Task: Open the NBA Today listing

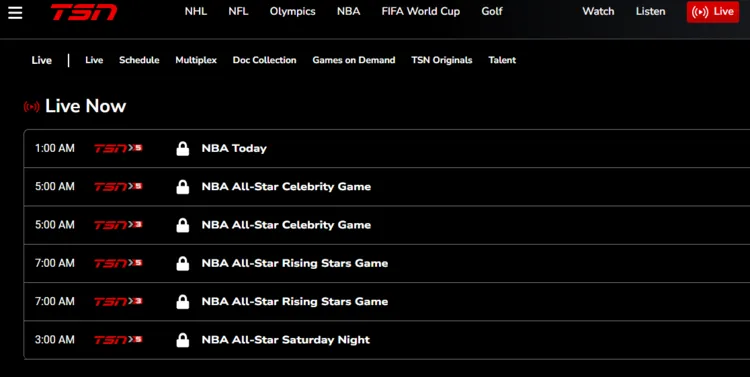Action: 234,149
